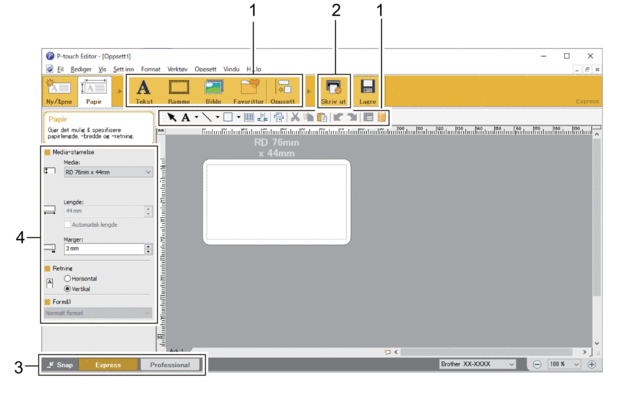
Task: Click the Marger 3 mm input field
Action: [x=104, y=248]
